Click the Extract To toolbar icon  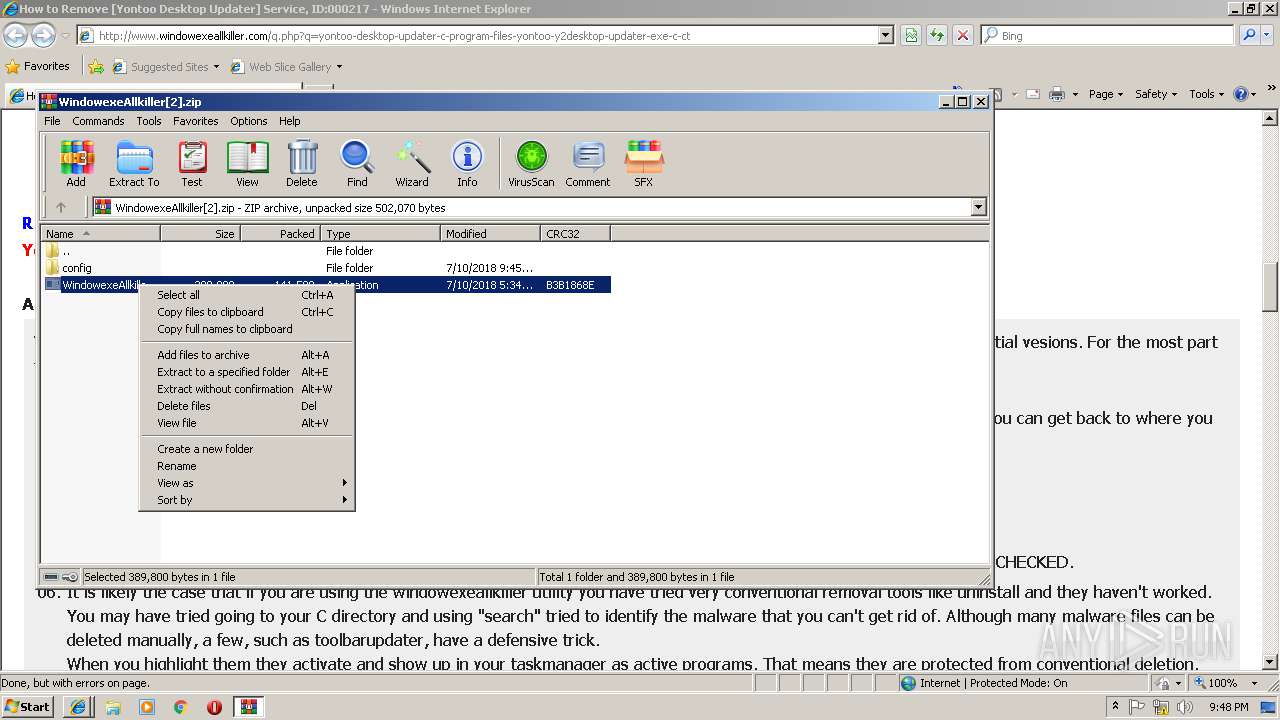134,163
